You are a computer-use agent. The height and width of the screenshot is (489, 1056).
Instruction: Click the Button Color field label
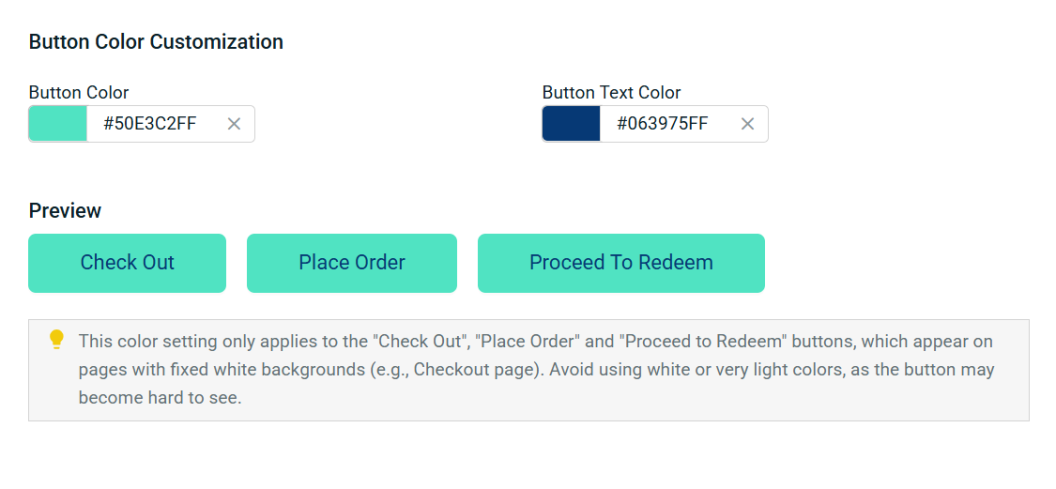coord(79,92)
